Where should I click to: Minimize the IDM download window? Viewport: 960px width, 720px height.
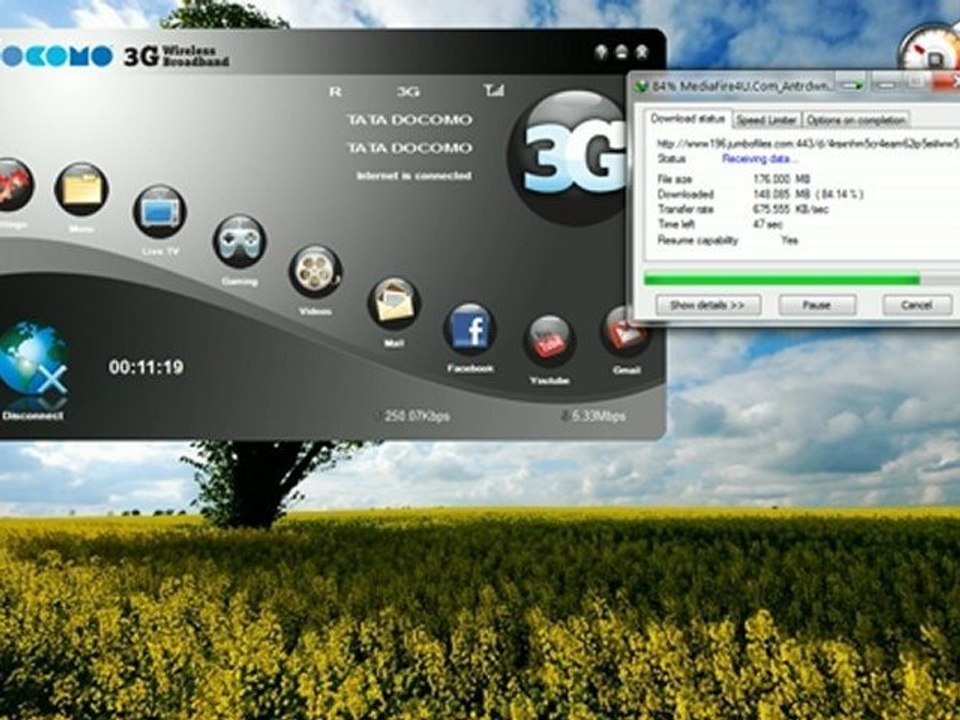(x=887, y=84)
